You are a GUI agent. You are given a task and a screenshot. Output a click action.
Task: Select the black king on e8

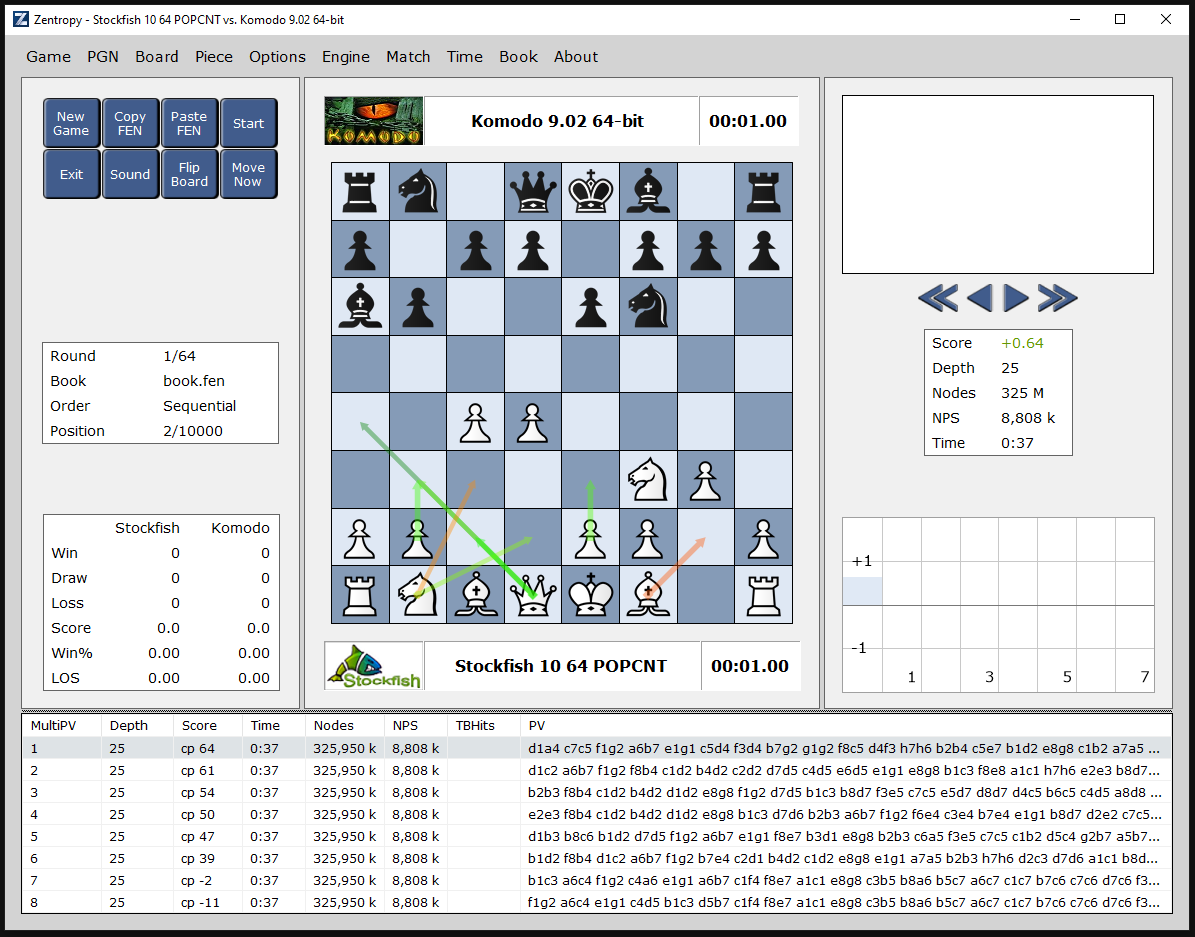pos(591,191)
